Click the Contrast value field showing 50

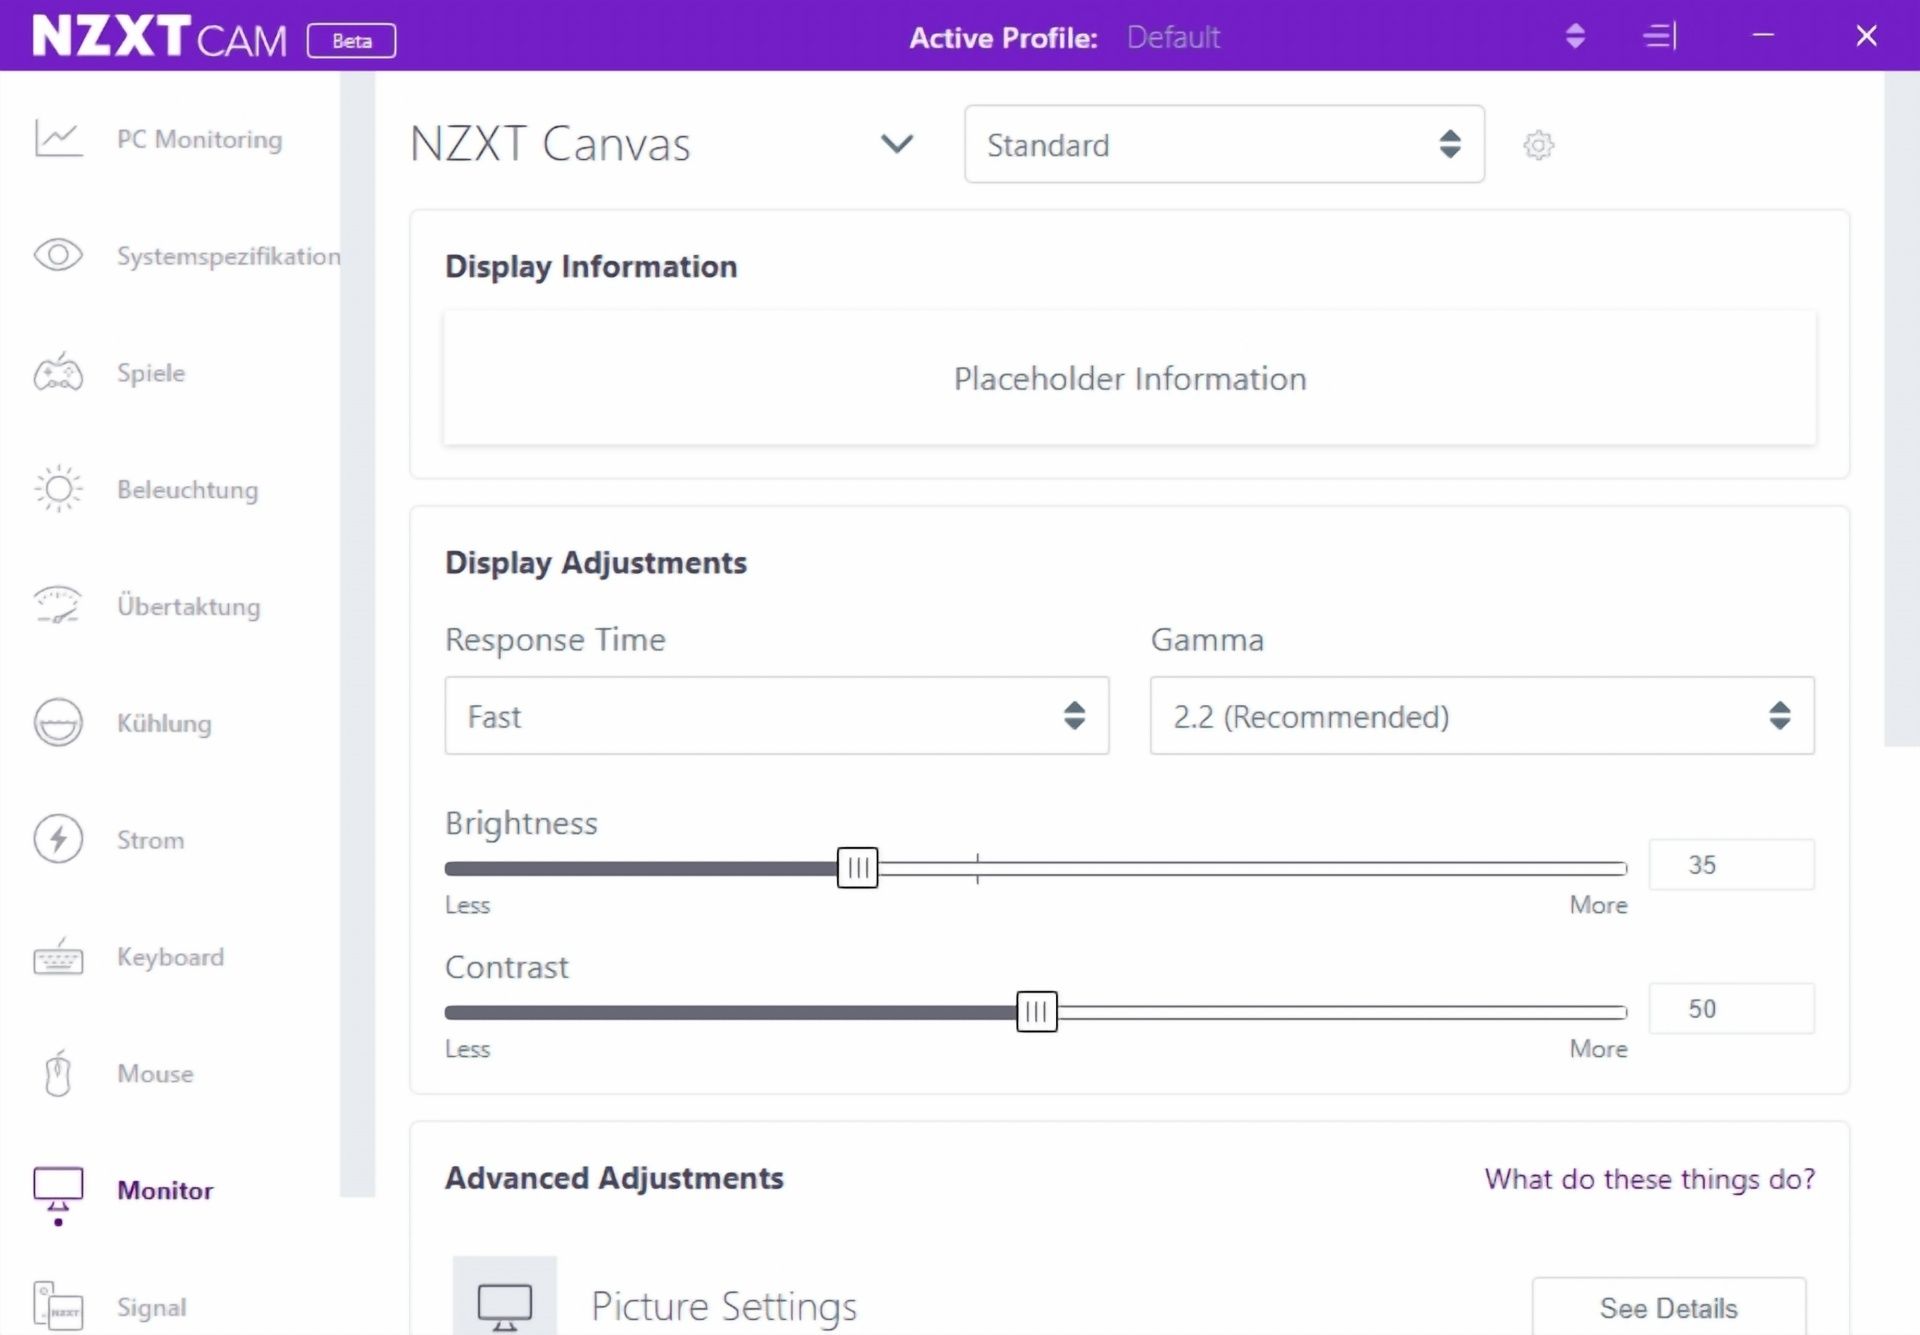pos(1731,1009)
